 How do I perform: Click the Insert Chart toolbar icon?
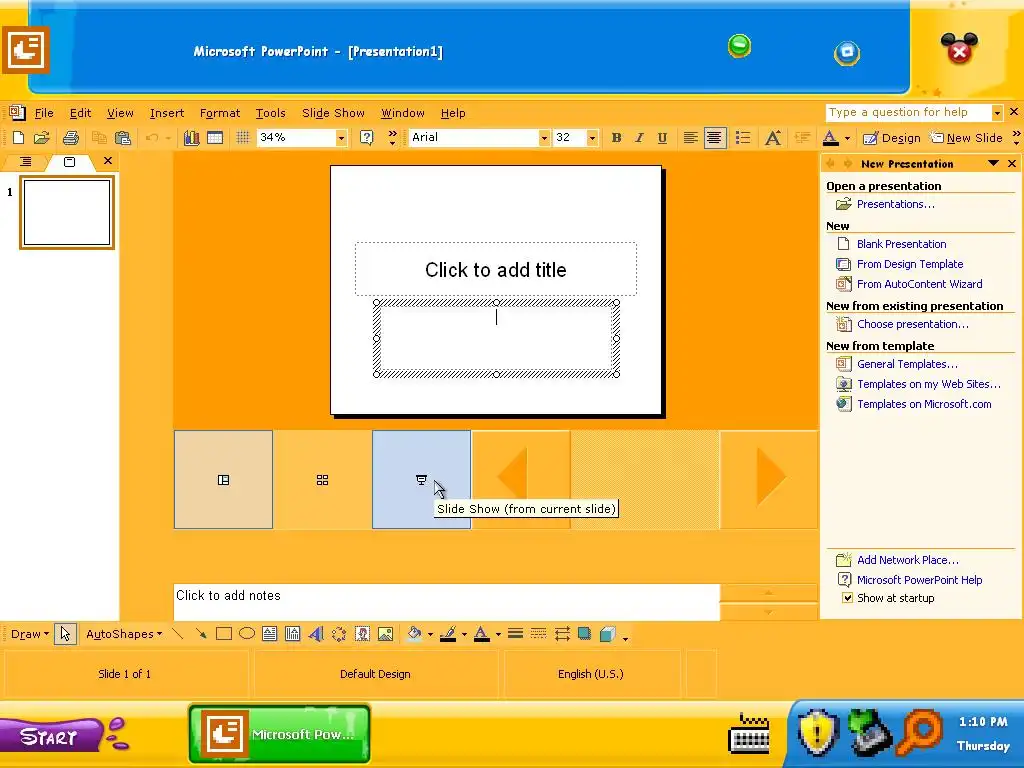pyautogui.click(x=191, y=138)
